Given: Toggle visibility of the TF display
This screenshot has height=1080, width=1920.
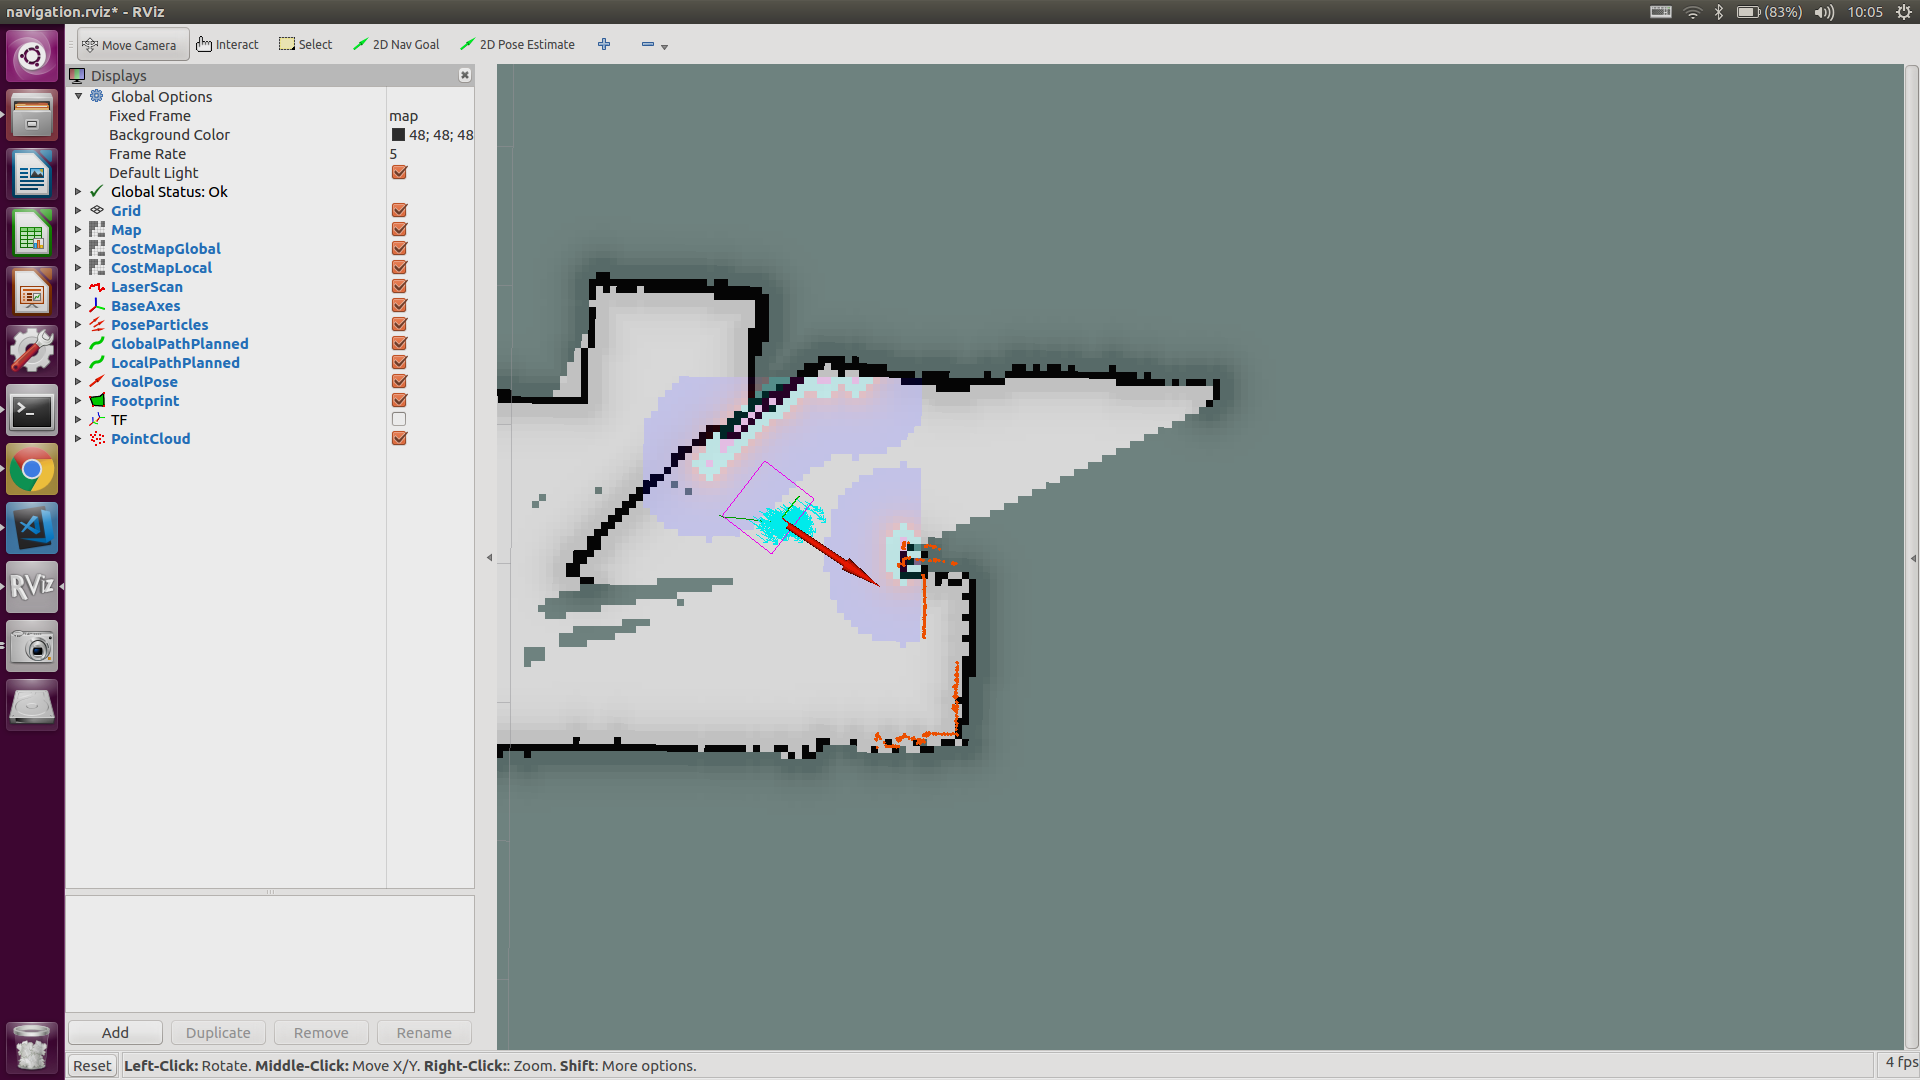Looking at the screenshot, I should [x=400, y=419].
